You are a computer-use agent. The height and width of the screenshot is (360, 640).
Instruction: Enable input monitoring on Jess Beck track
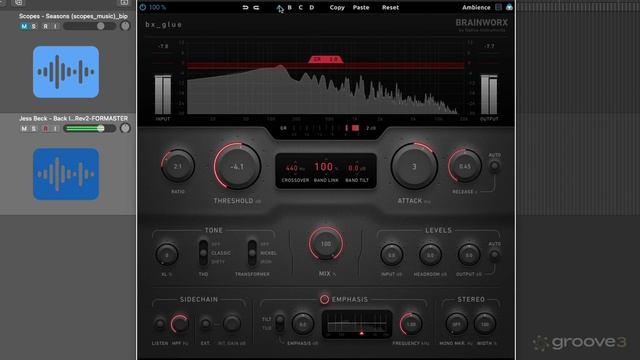click(56, 129)
